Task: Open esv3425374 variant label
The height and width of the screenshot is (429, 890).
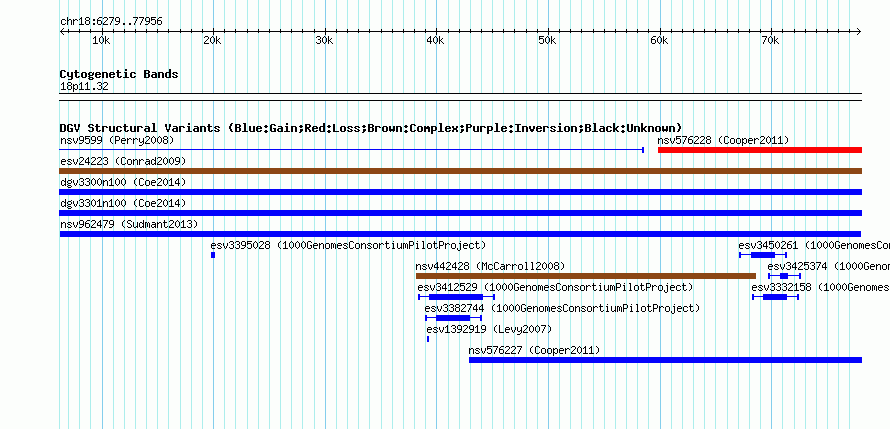Action: pos(829,266)
